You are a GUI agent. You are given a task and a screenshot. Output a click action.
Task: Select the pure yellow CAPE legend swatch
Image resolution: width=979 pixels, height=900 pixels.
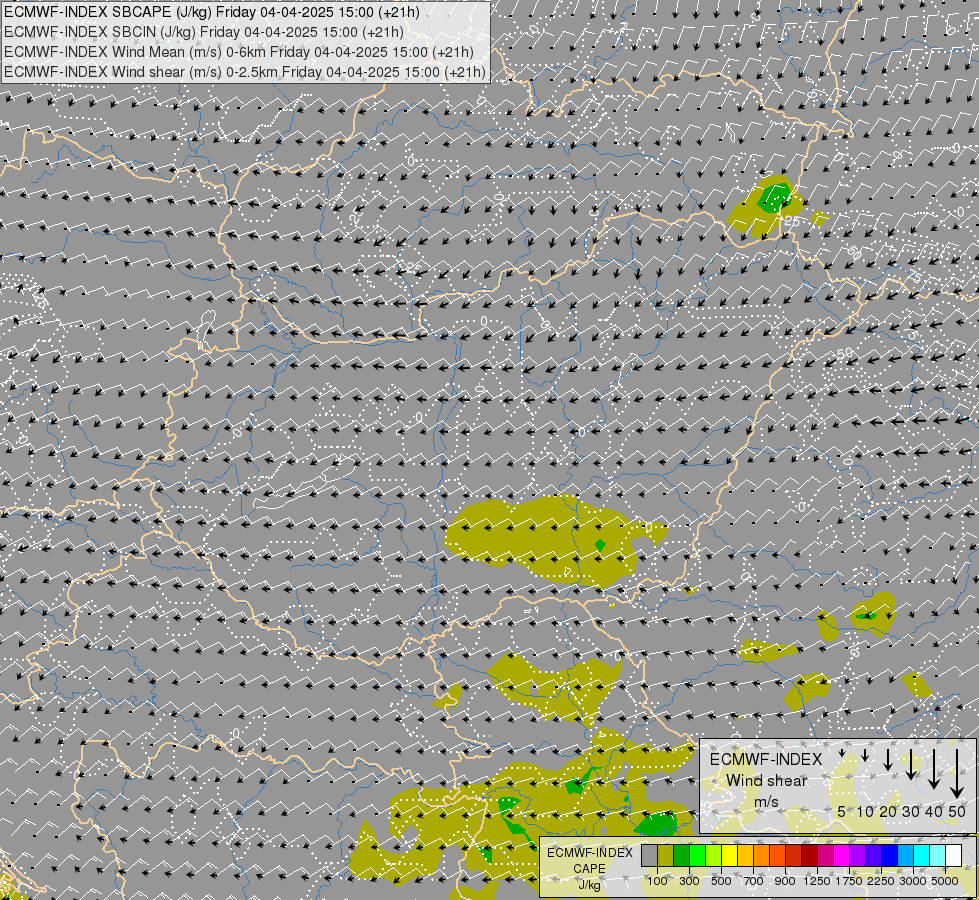[729, 856]
